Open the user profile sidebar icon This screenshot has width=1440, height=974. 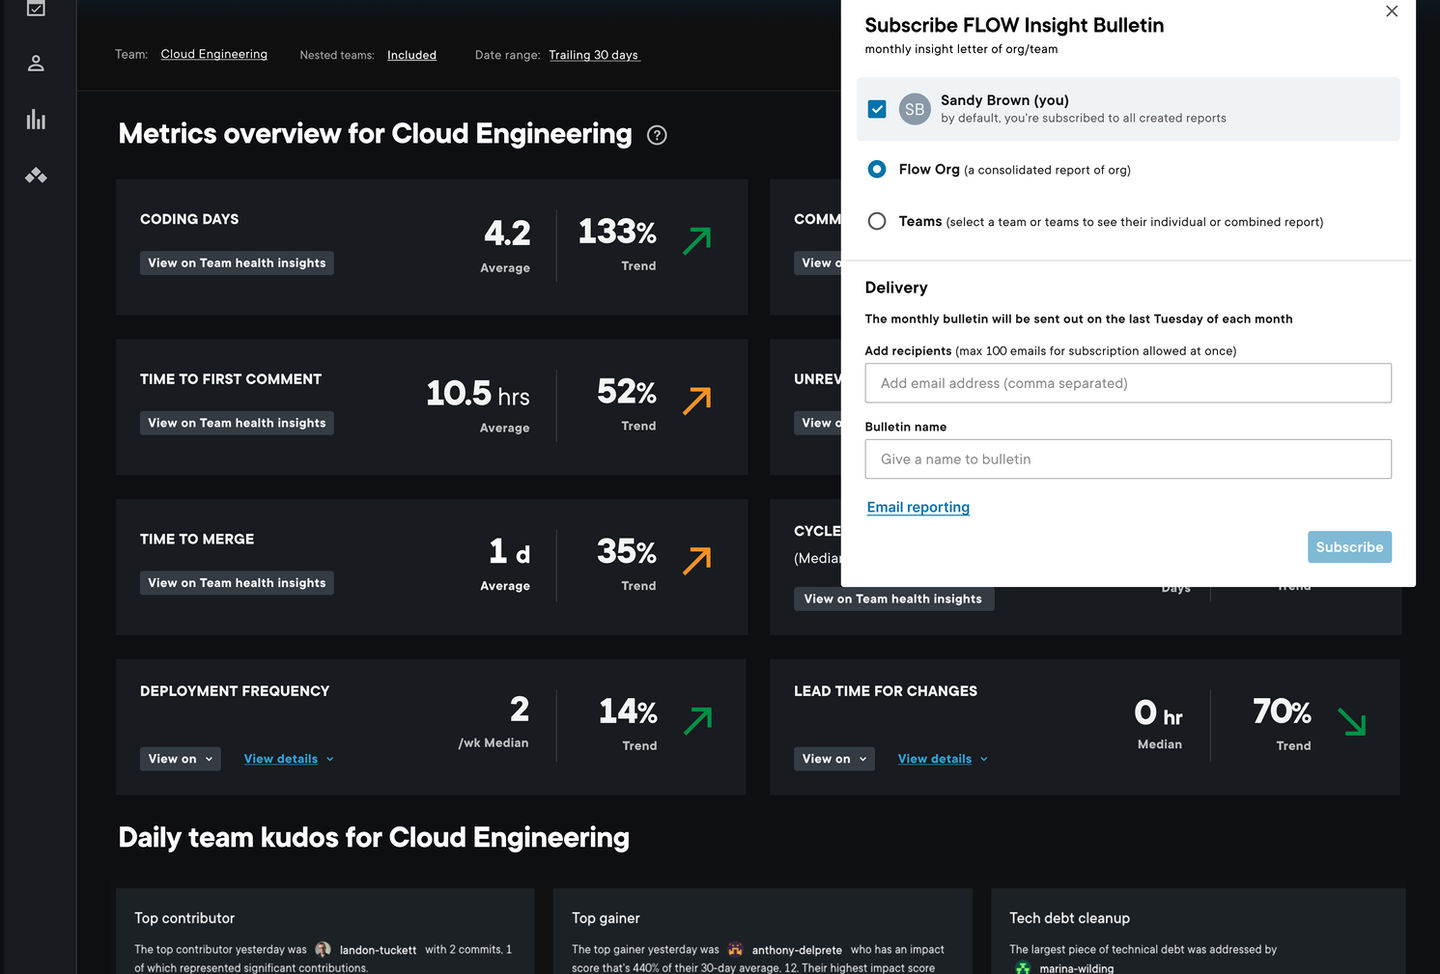[36, 63]
